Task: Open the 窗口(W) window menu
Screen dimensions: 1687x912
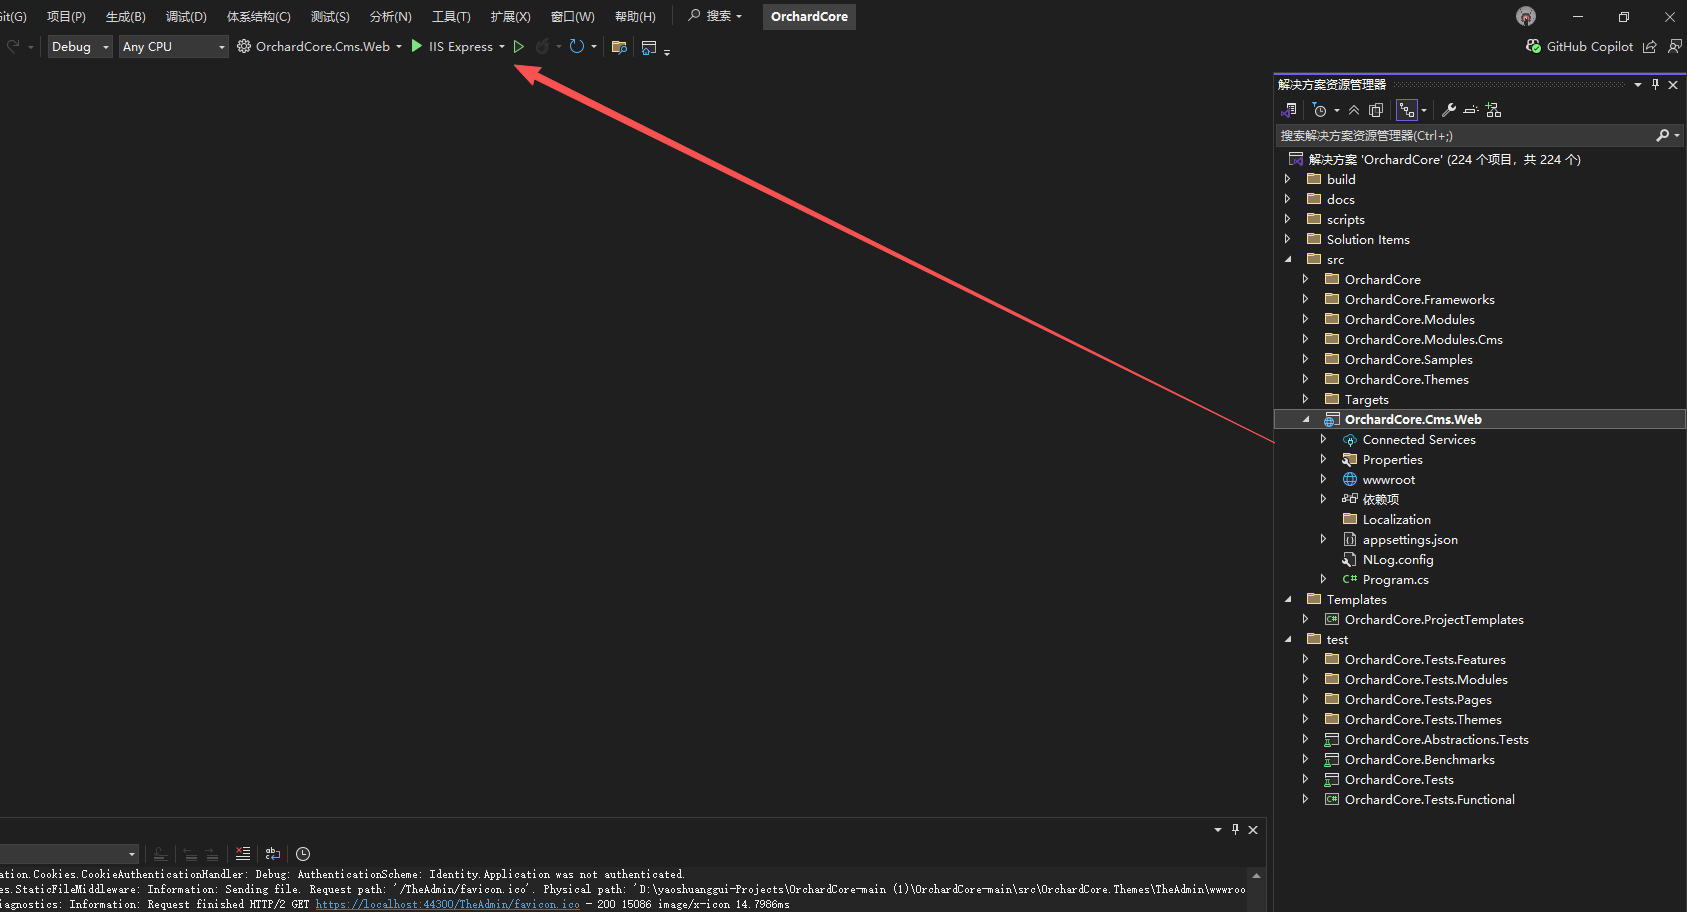Action: [572, 16]
